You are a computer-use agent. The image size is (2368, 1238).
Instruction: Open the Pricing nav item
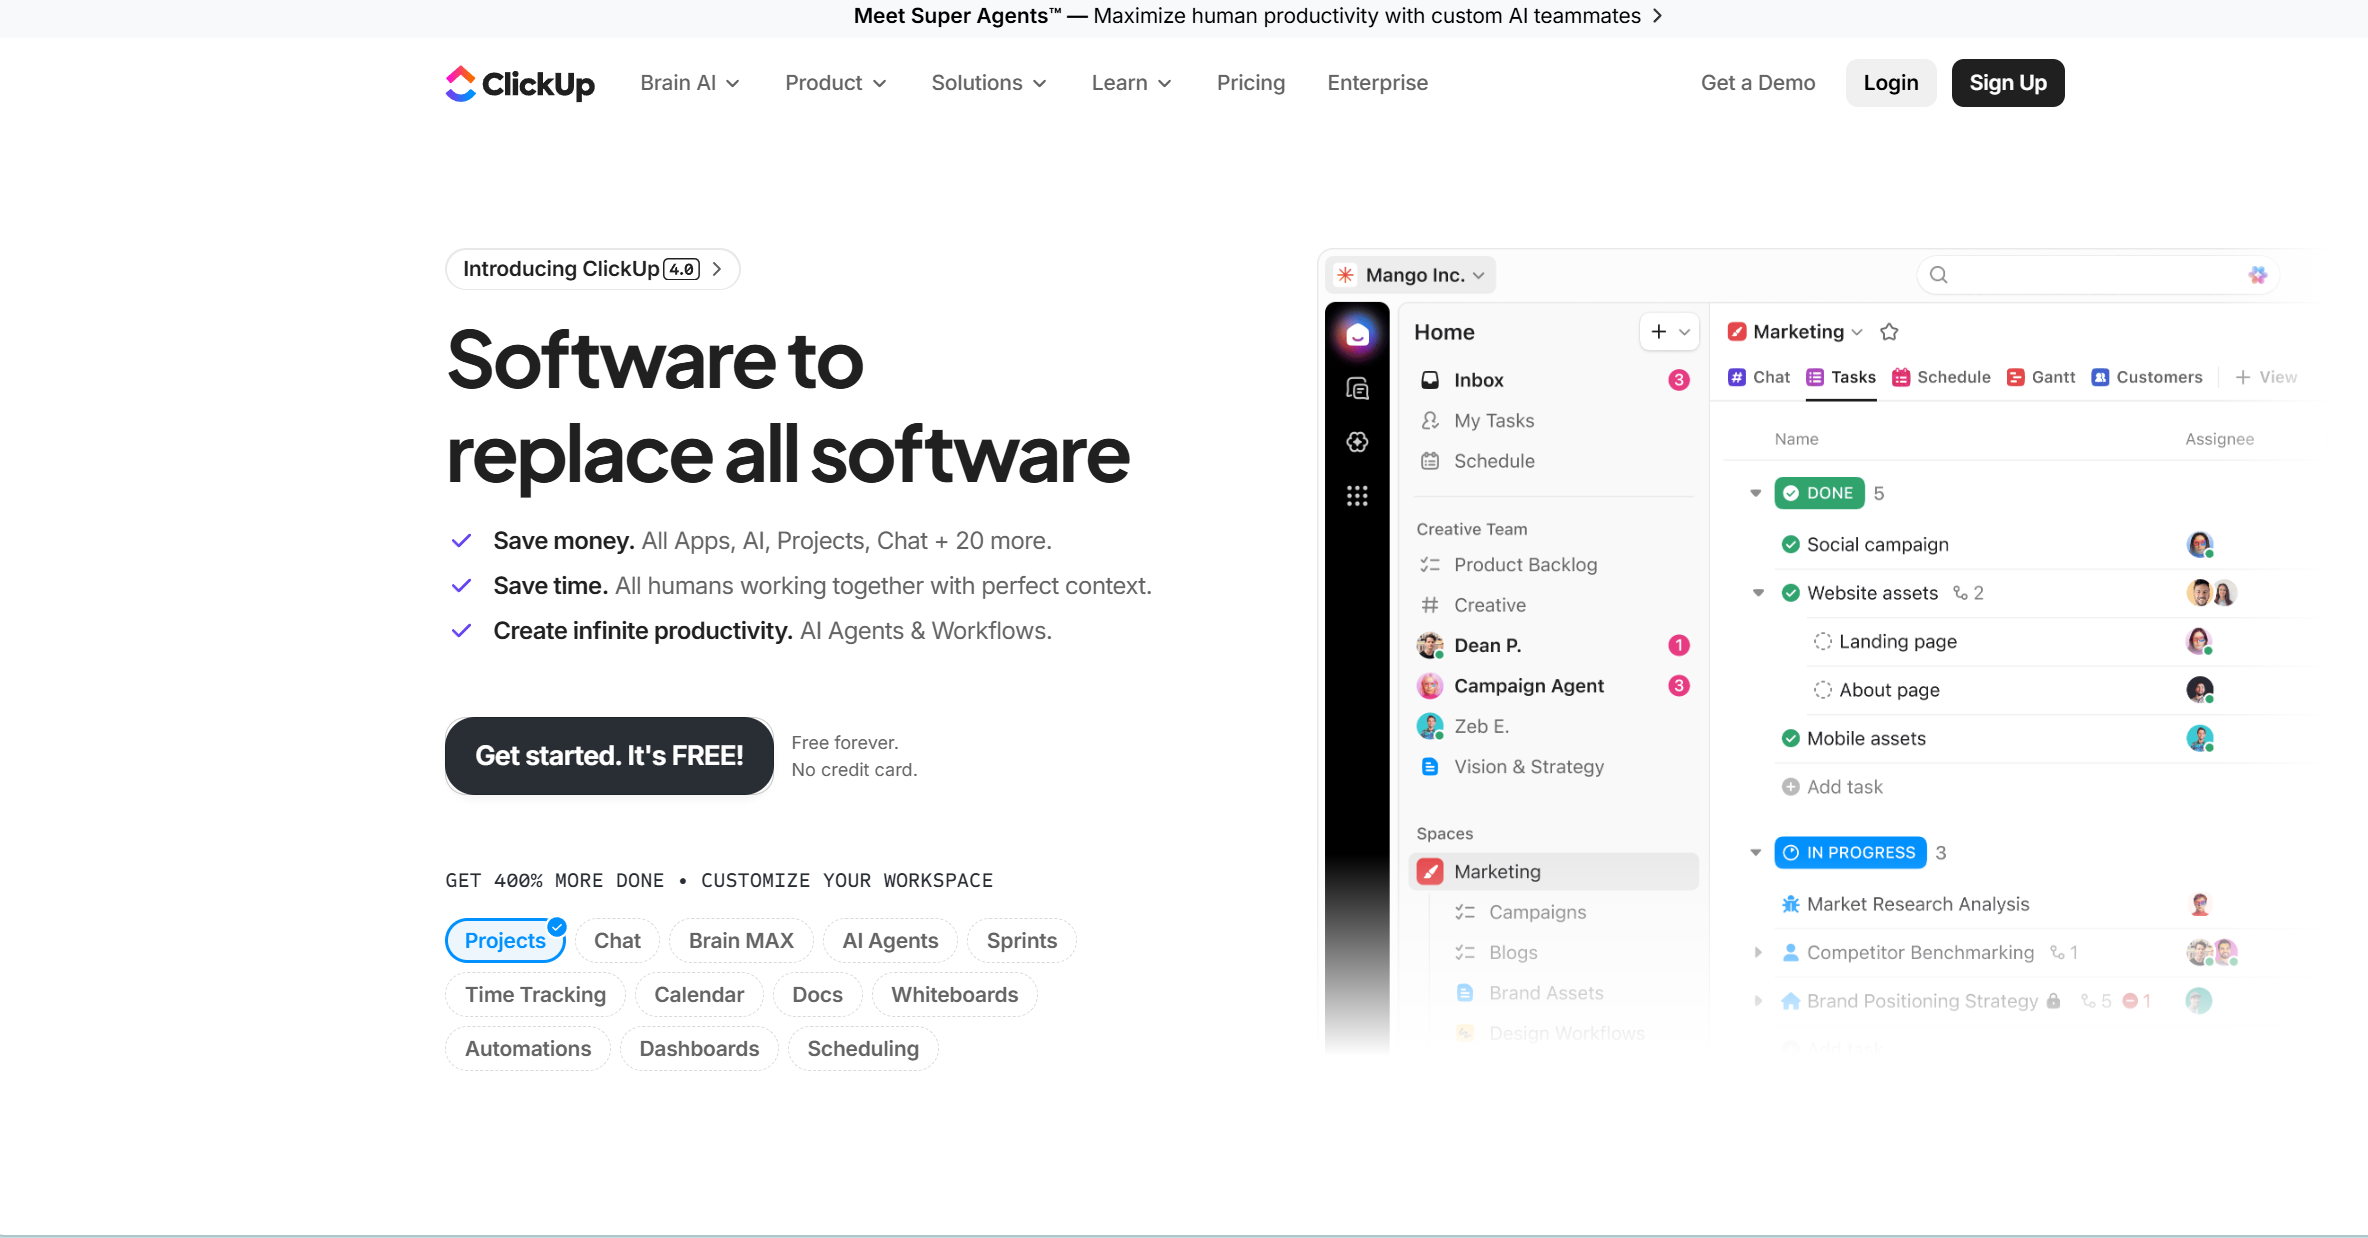[1251, 83]
